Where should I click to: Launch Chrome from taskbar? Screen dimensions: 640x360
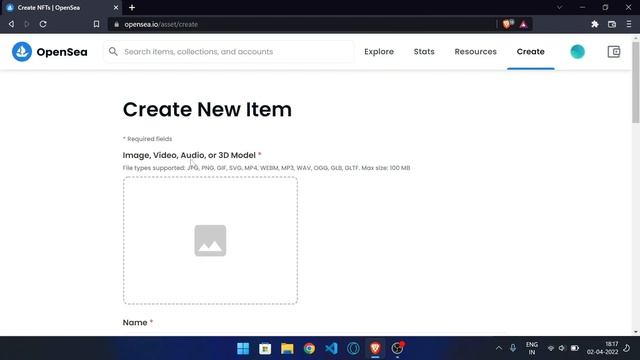(x=309, y=348)
